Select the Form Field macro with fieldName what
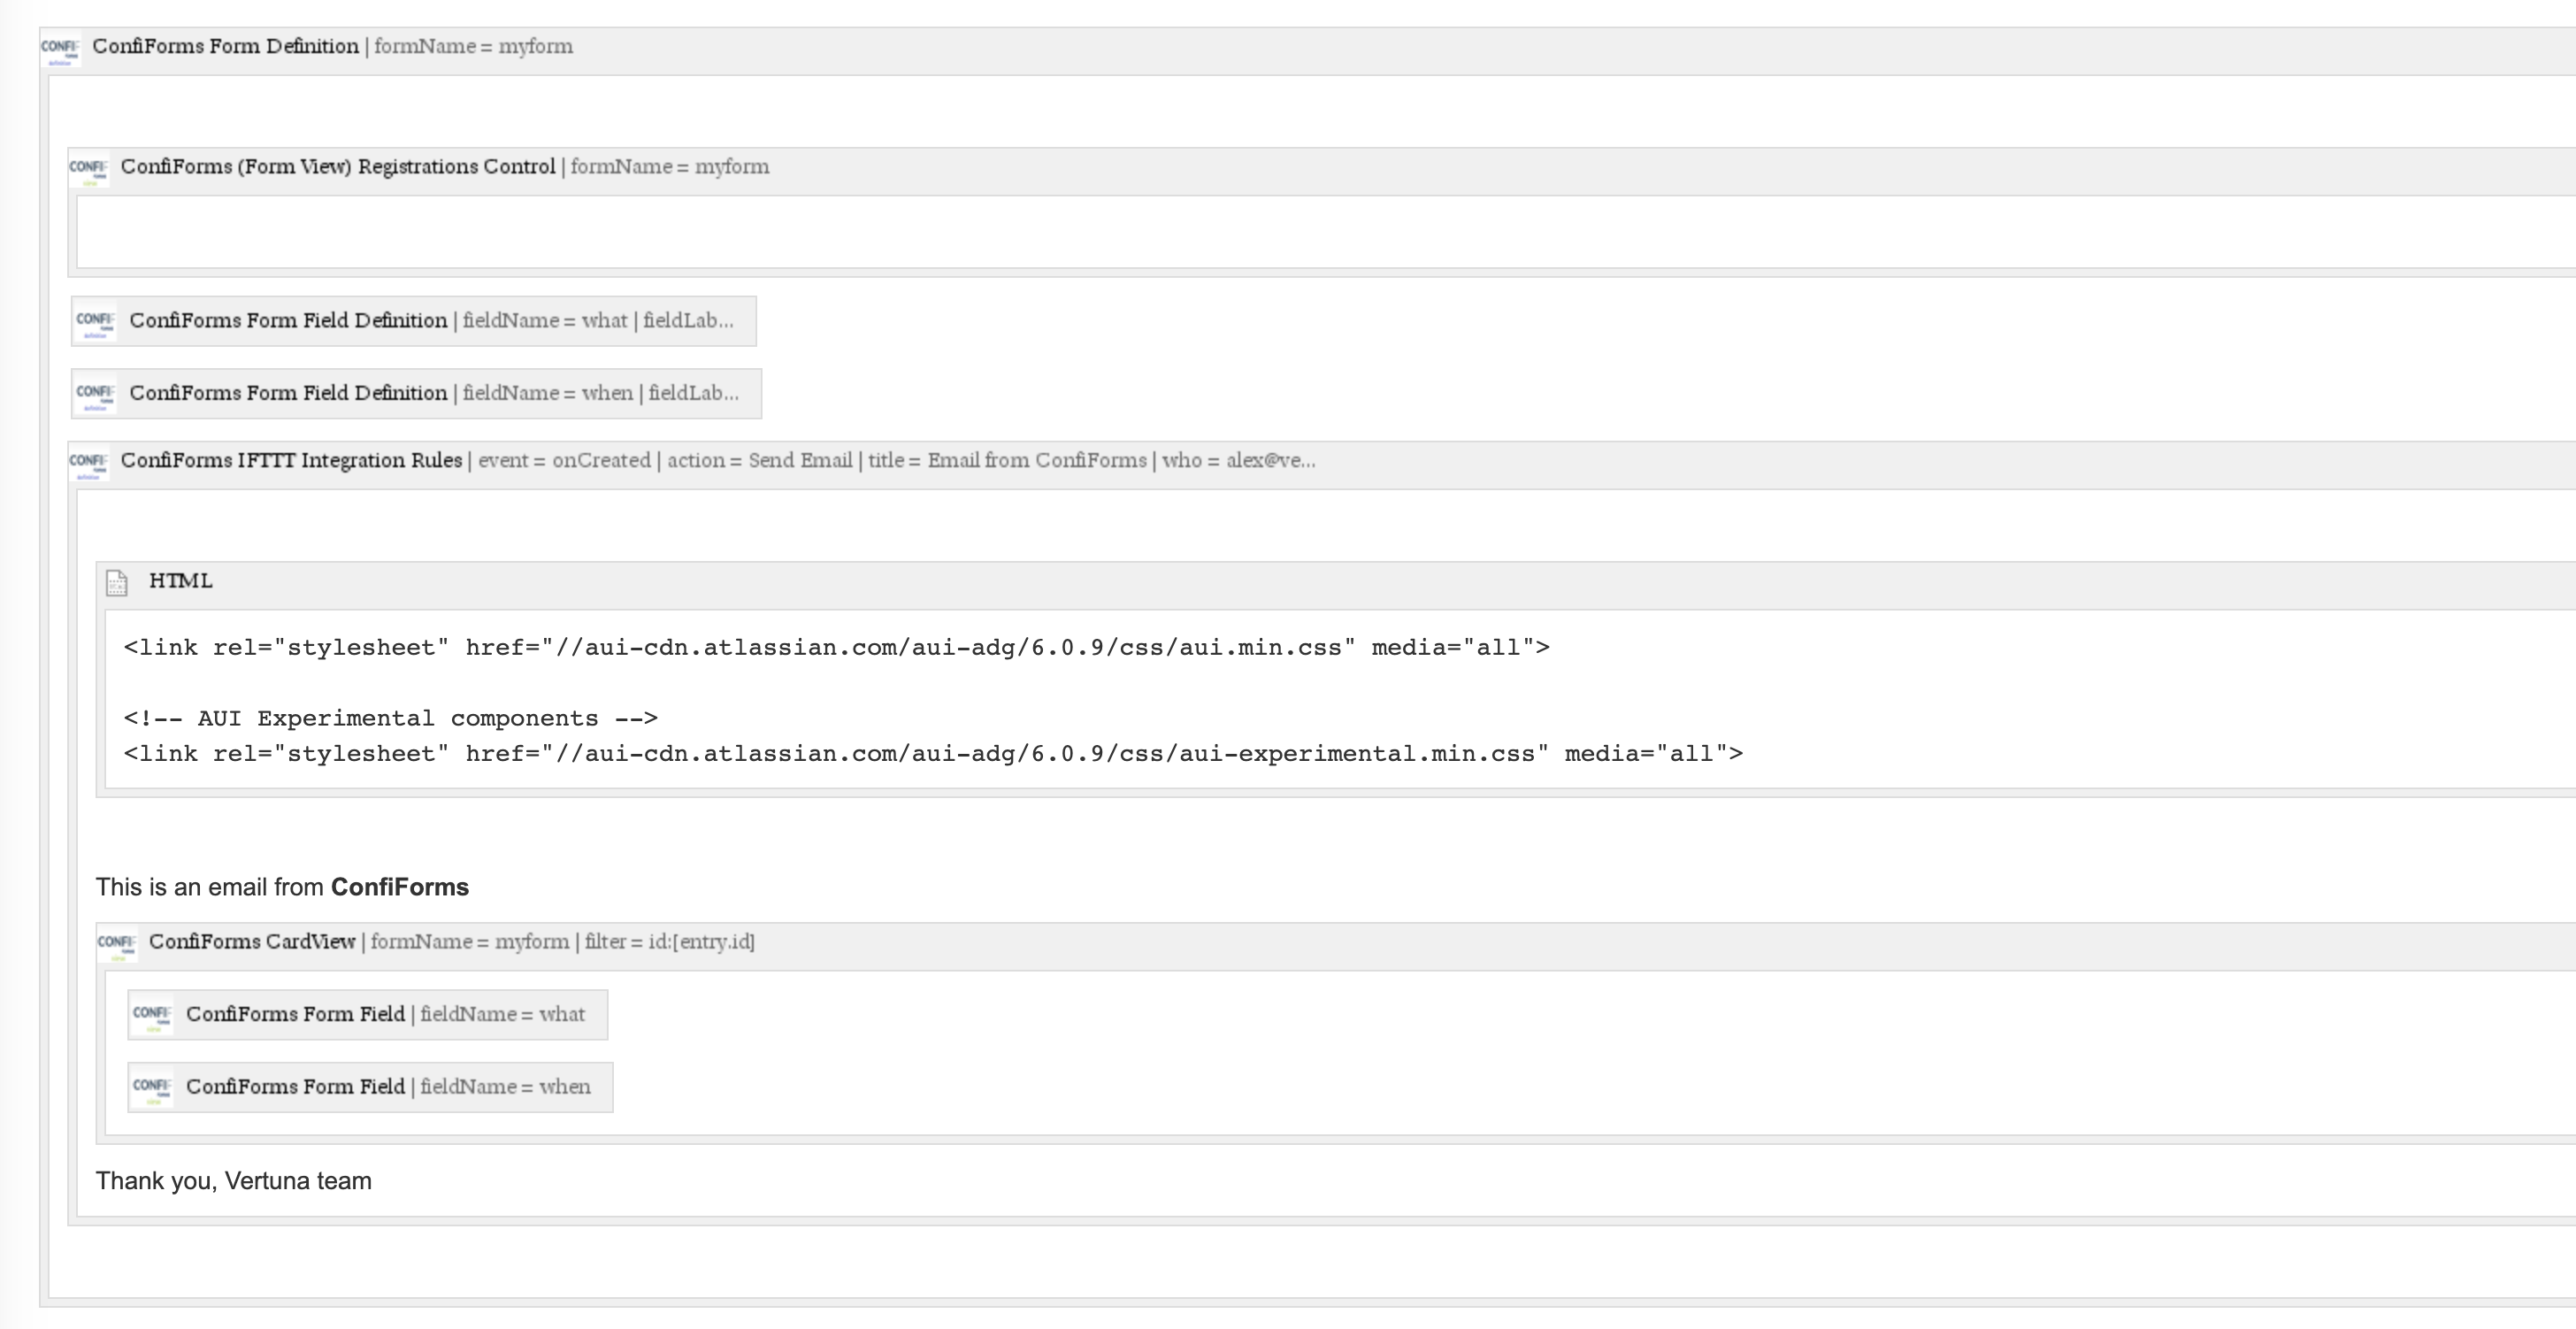Screen dimensions: 2576x1329 (368, 1015)
